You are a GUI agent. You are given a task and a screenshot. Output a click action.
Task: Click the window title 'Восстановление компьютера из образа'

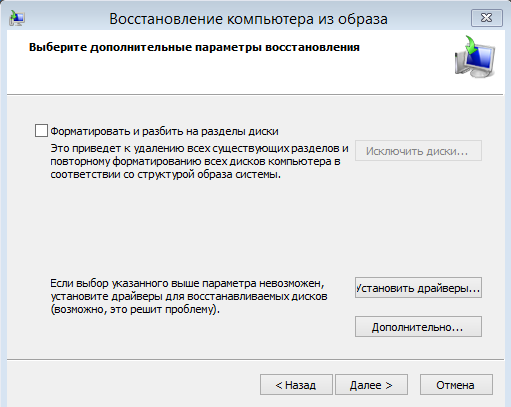[248, 19]
